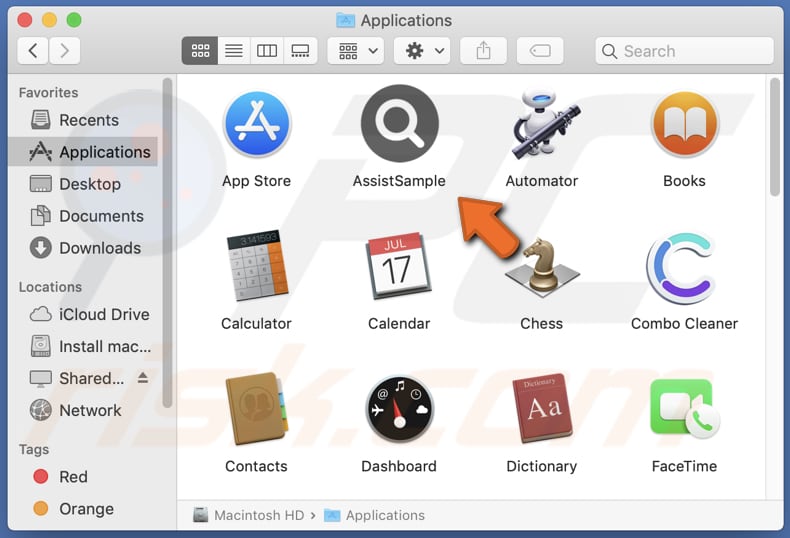
Task: Select Applications in the sidebar
Action: coord(84,152)
